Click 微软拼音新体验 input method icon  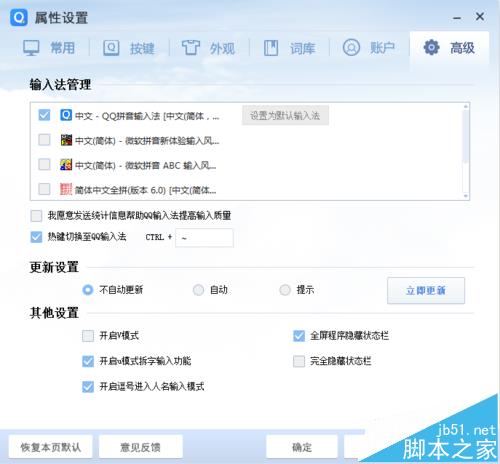coord(66,140)
